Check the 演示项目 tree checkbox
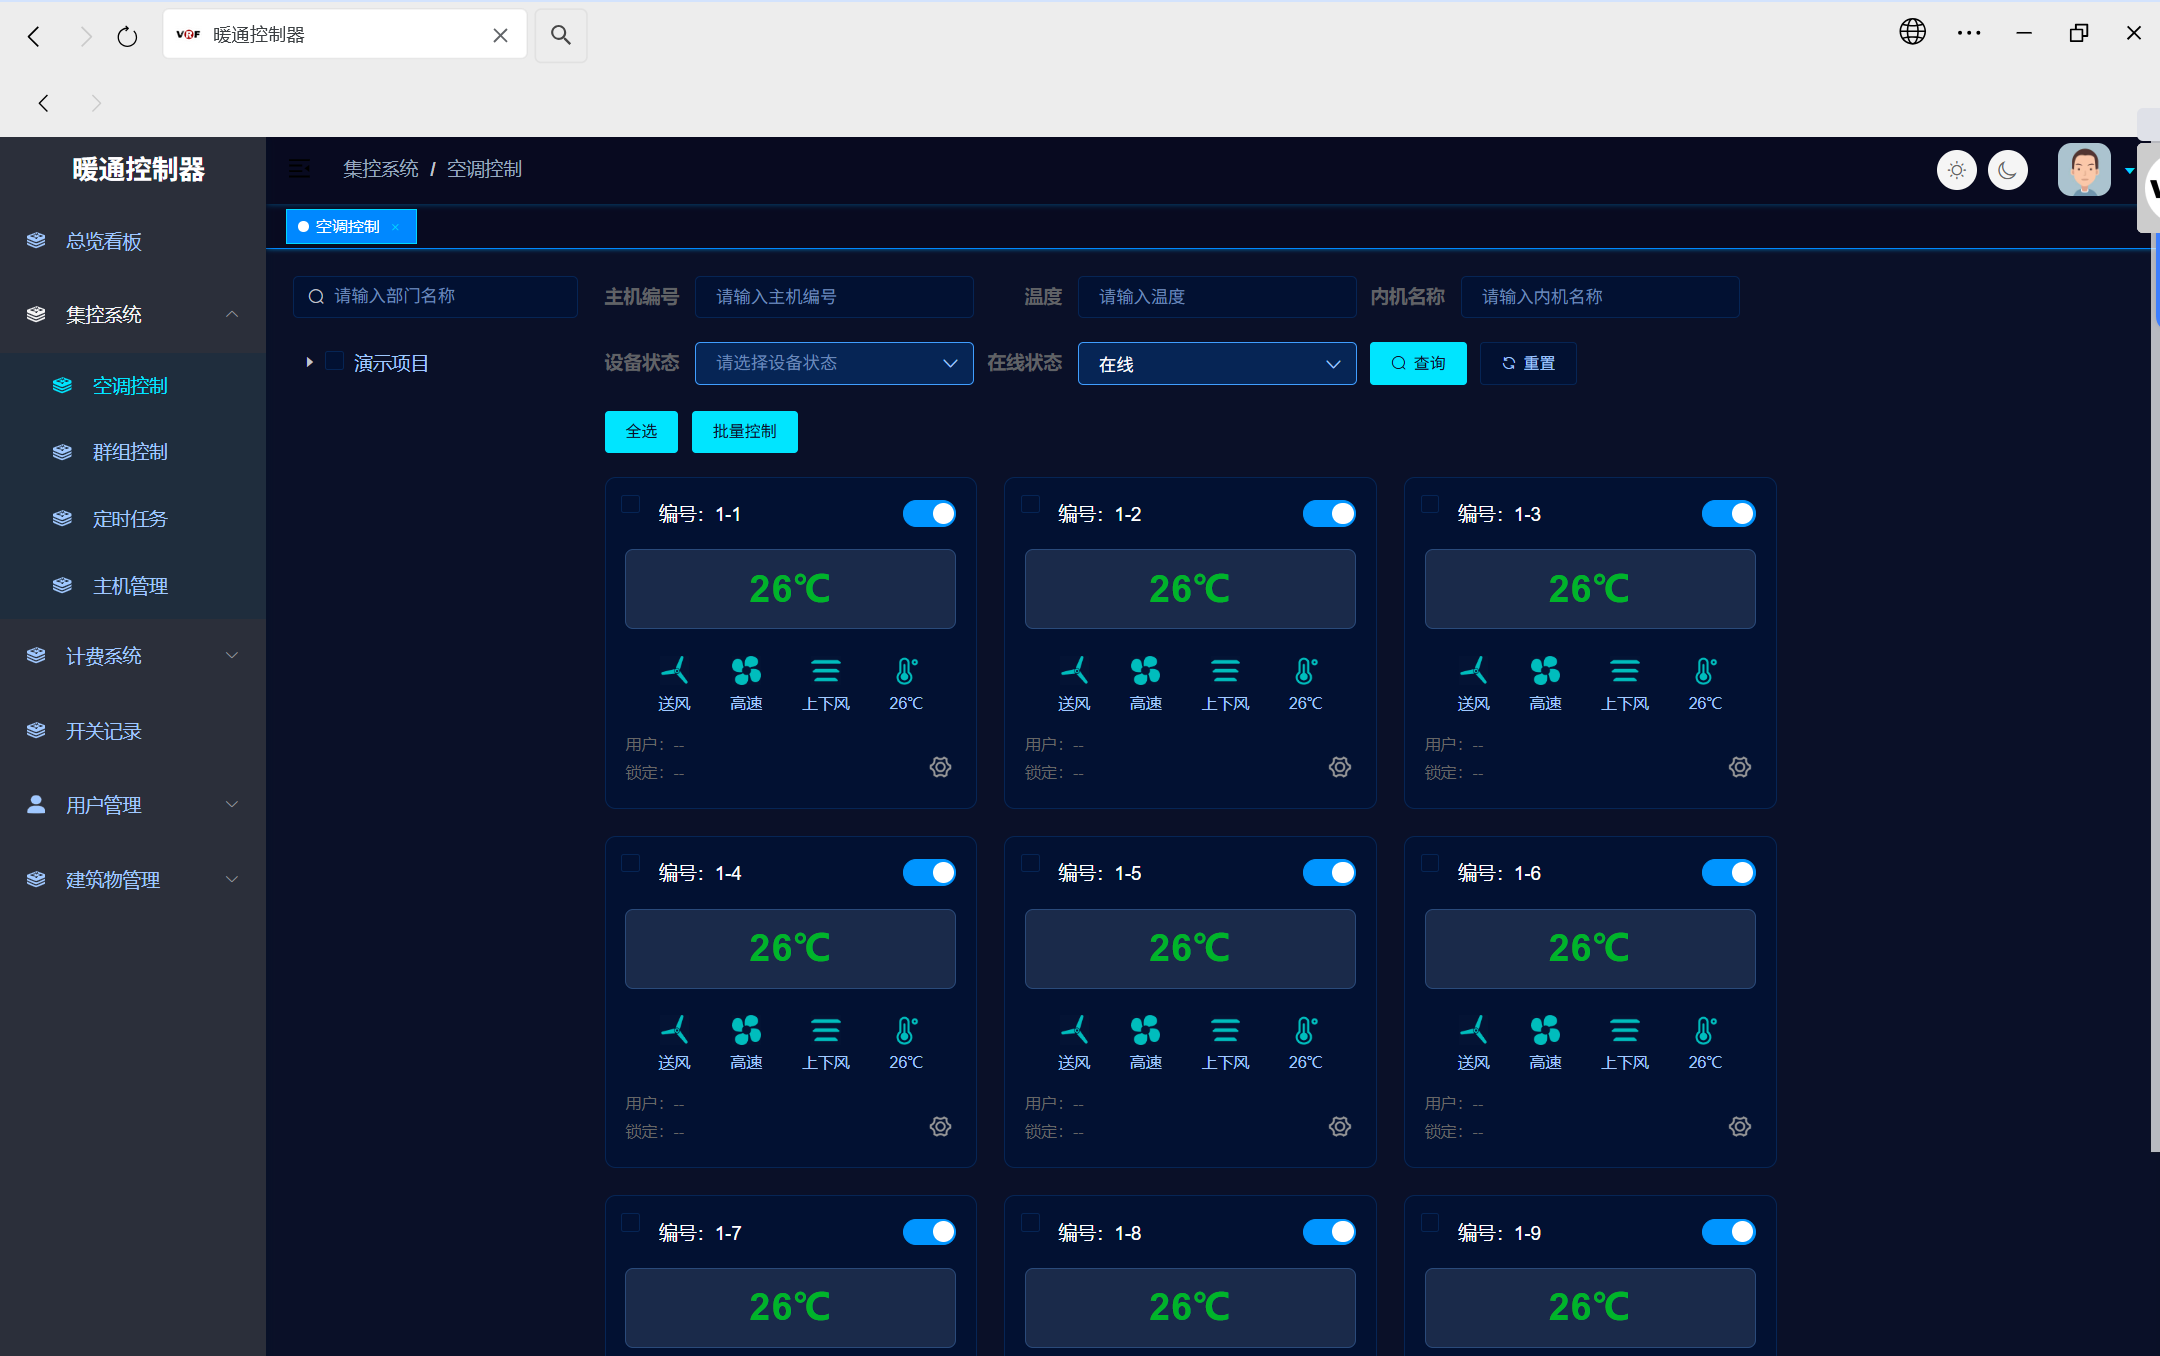2160x1356 pixels. [335, 361]
